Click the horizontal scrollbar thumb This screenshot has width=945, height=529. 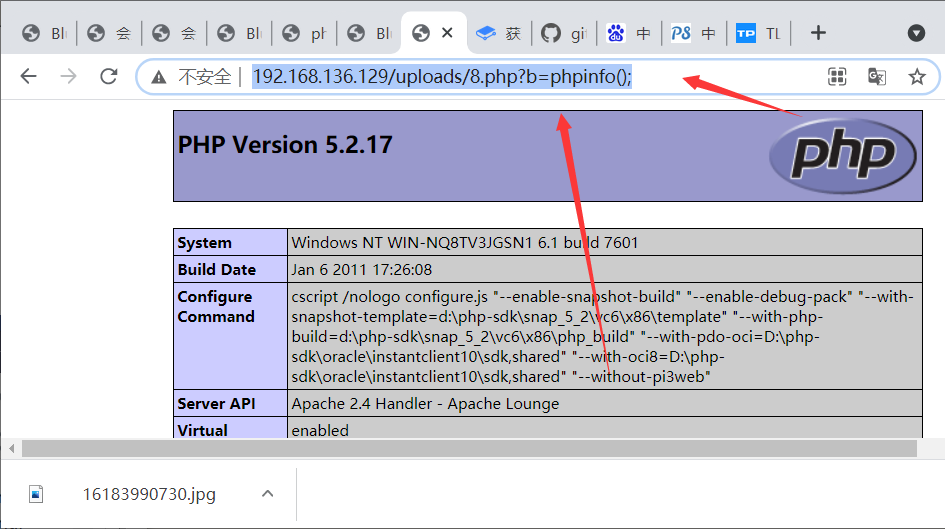pyautogui.click(x=469, y=448)
